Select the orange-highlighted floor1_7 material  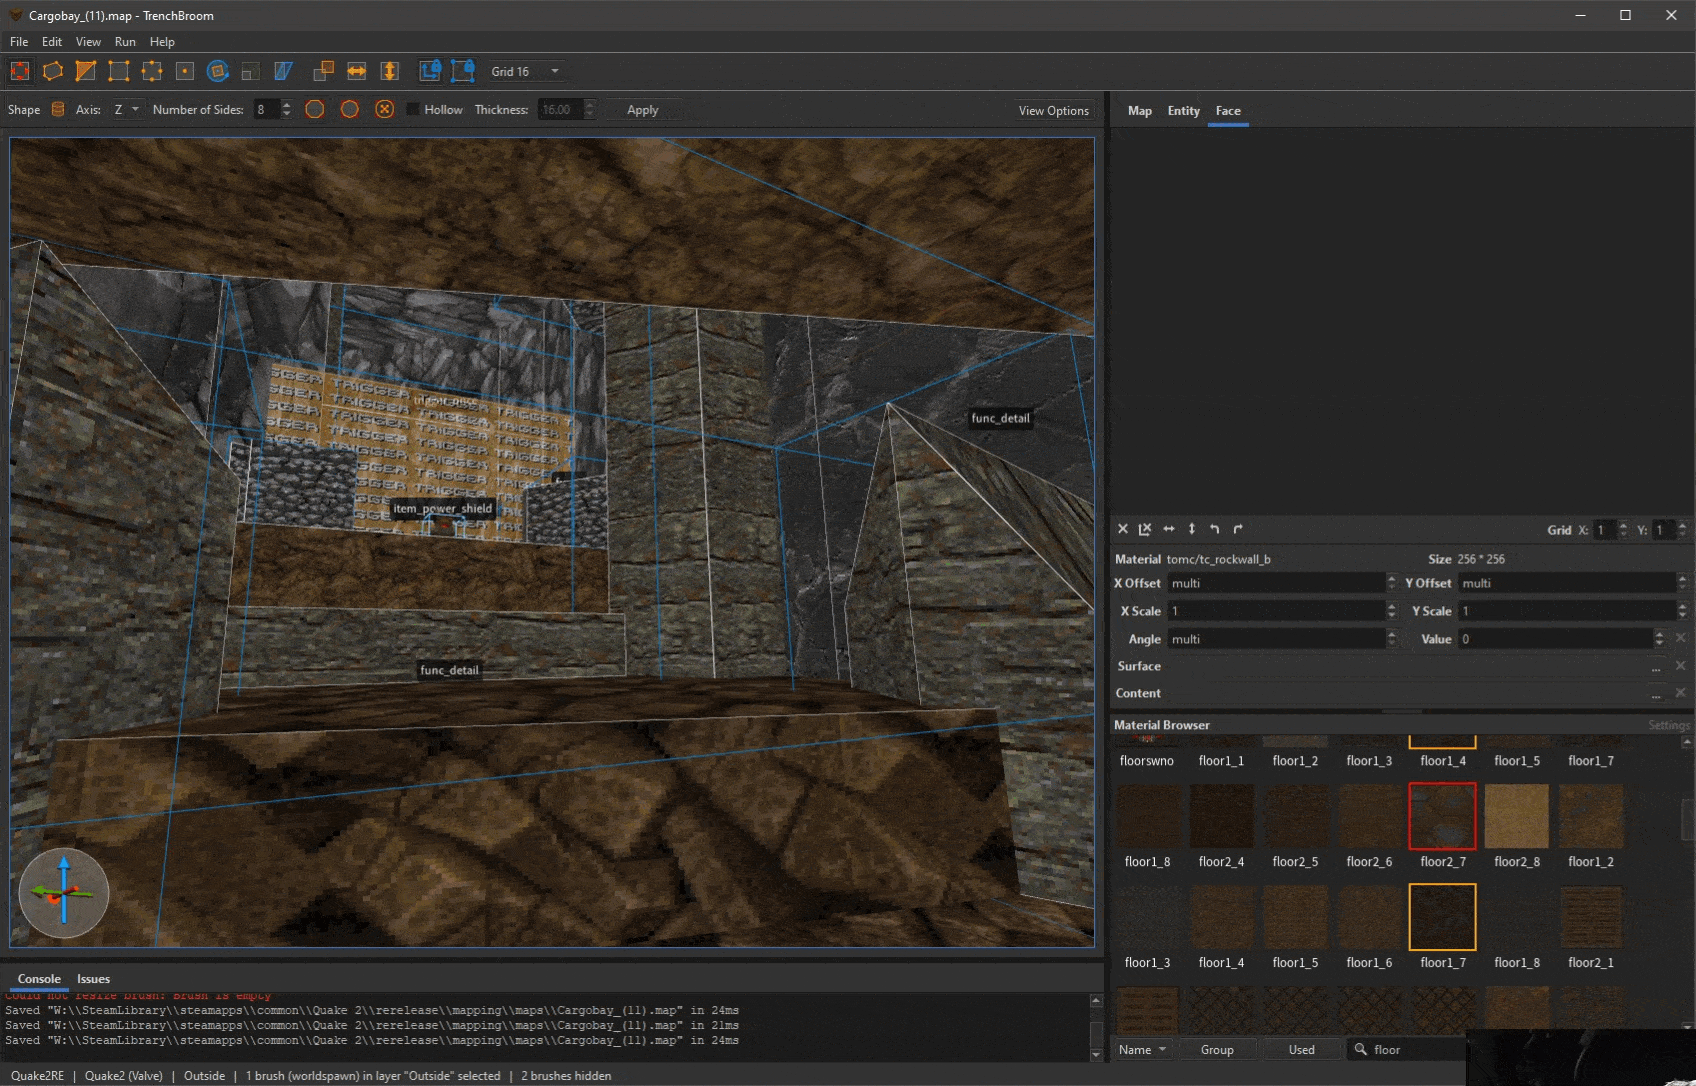(x=1442, y=917)
